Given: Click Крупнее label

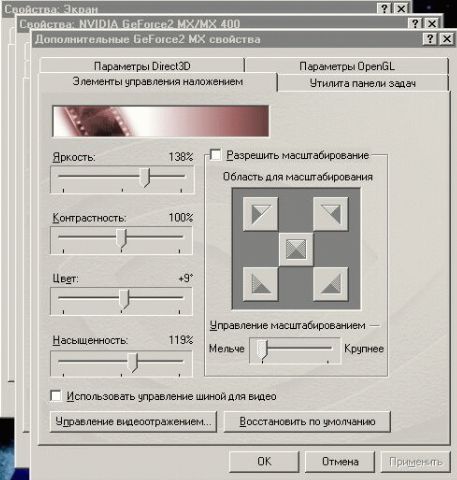Looking at the screenshot, I should [364, 349].
